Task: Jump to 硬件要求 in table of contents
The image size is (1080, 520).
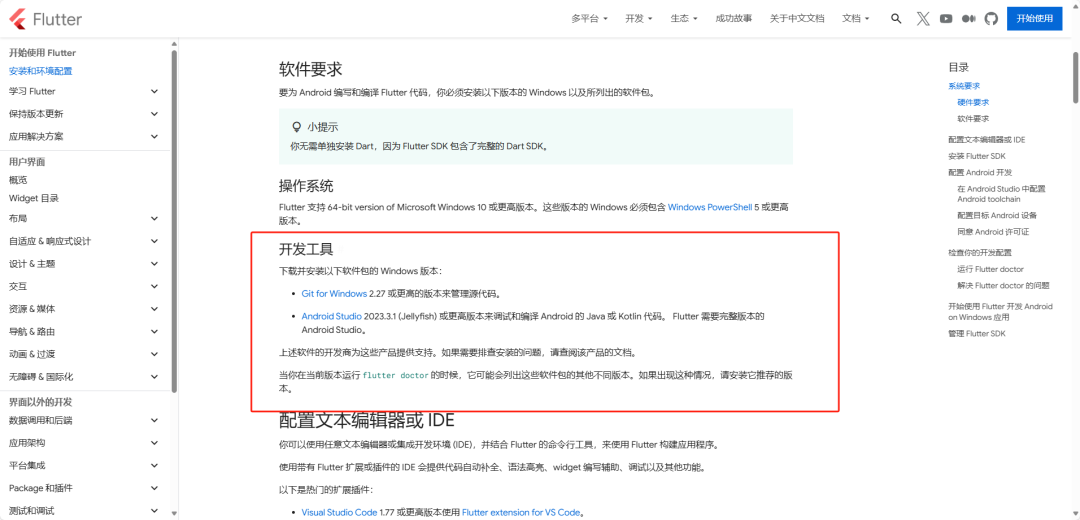Action: (973, 102)
